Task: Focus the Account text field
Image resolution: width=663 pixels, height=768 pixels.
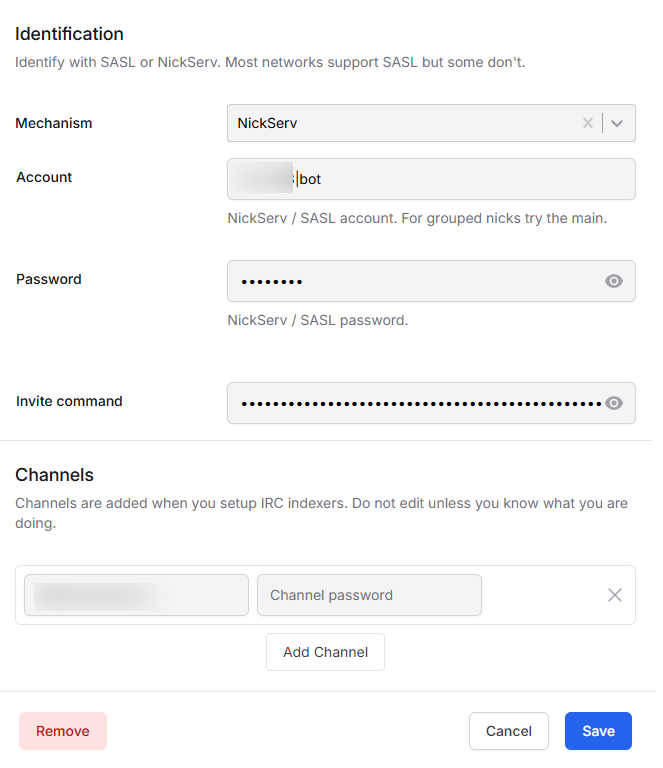Action: tap(431, 179)
